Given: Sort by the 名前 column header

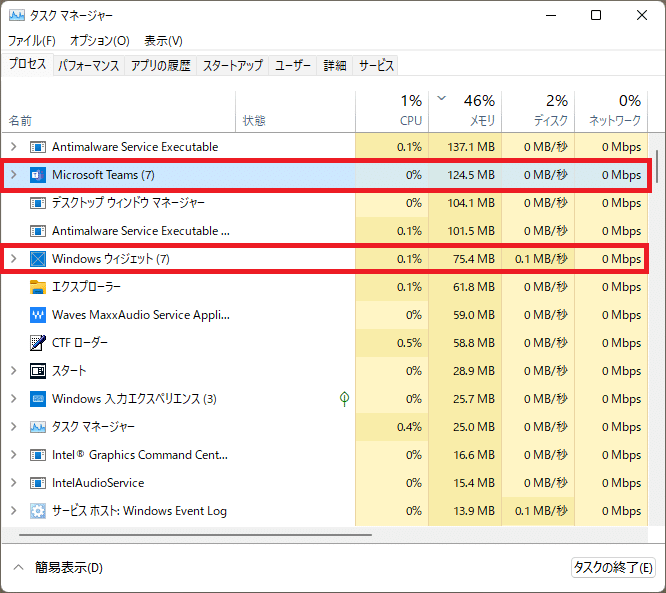Looking at the screenshot, I should 119,112.
